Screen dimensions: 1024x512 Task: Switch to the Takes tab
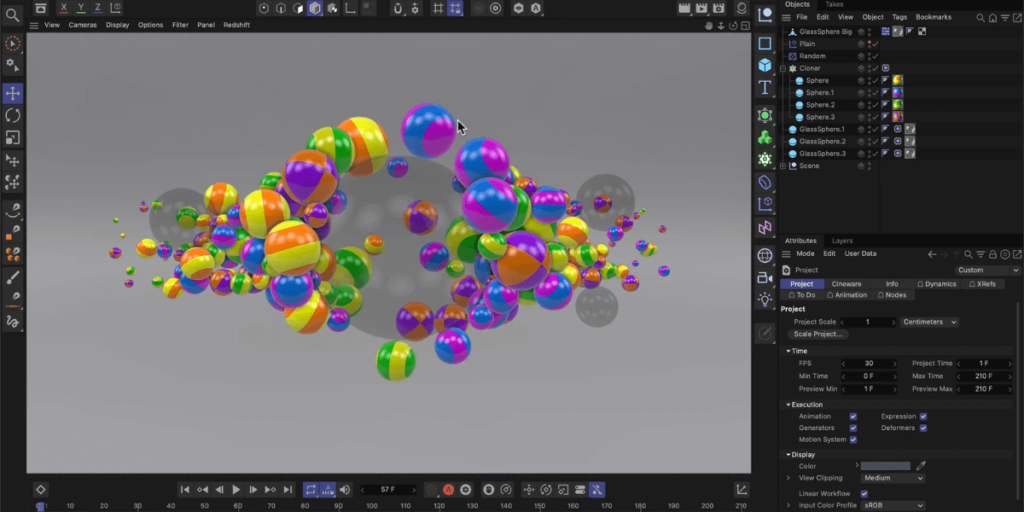click(834, 5)
